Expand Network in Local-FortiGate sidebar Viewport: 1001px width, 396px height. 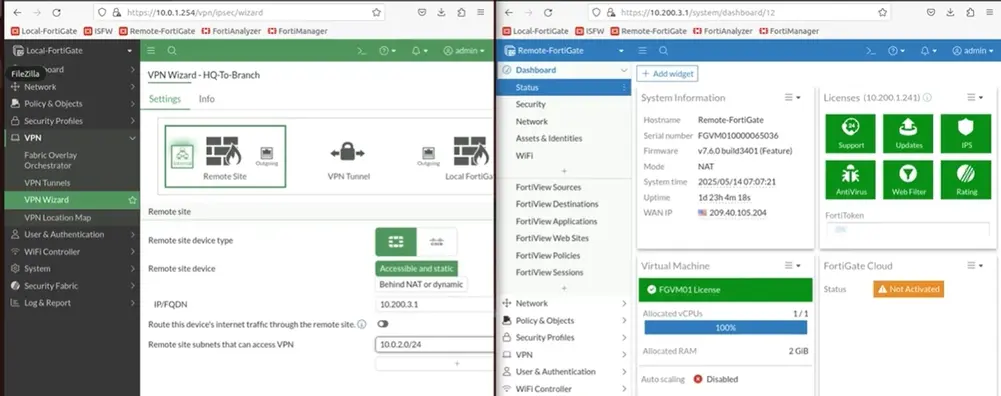[x=132, y=87]
